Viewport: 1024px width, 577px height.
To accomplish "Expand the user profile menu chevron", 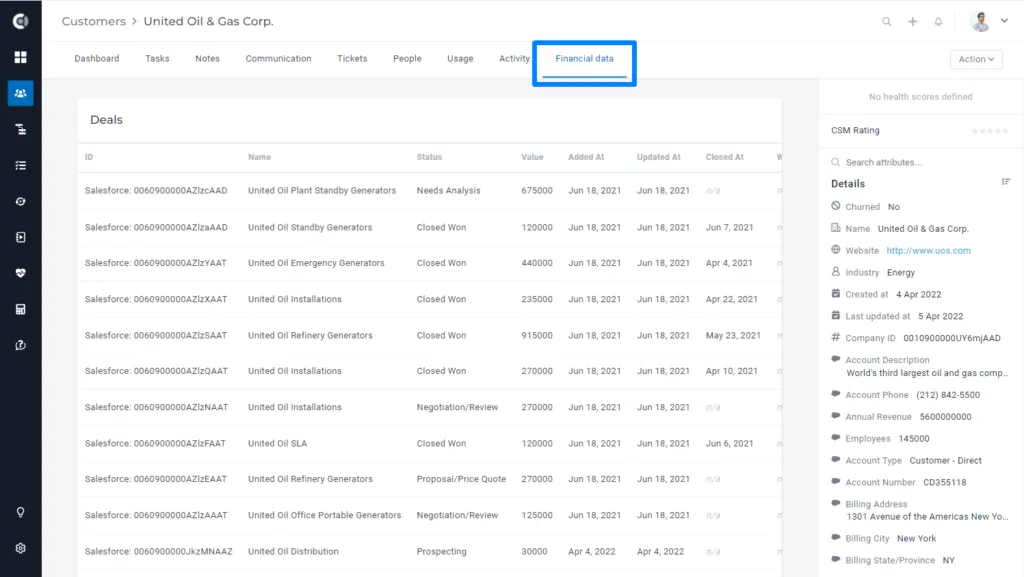I will (x=1004, y=21).
